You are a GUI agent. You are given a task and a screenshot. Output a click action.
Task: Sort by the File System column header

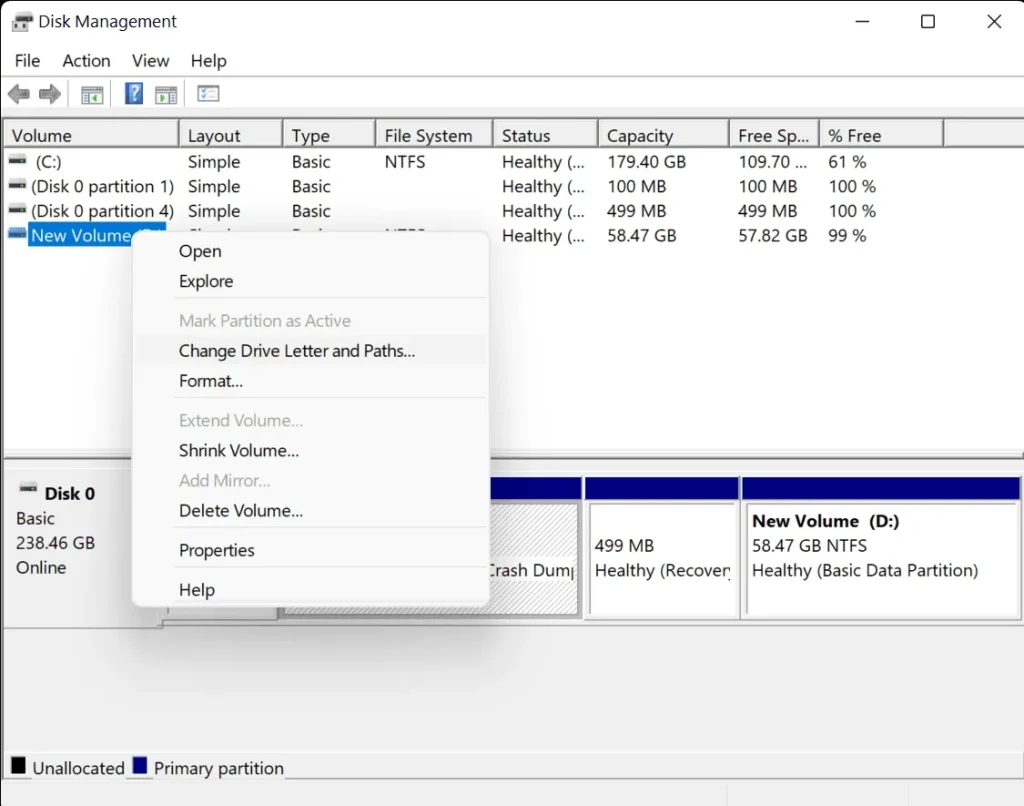(434, 135)
